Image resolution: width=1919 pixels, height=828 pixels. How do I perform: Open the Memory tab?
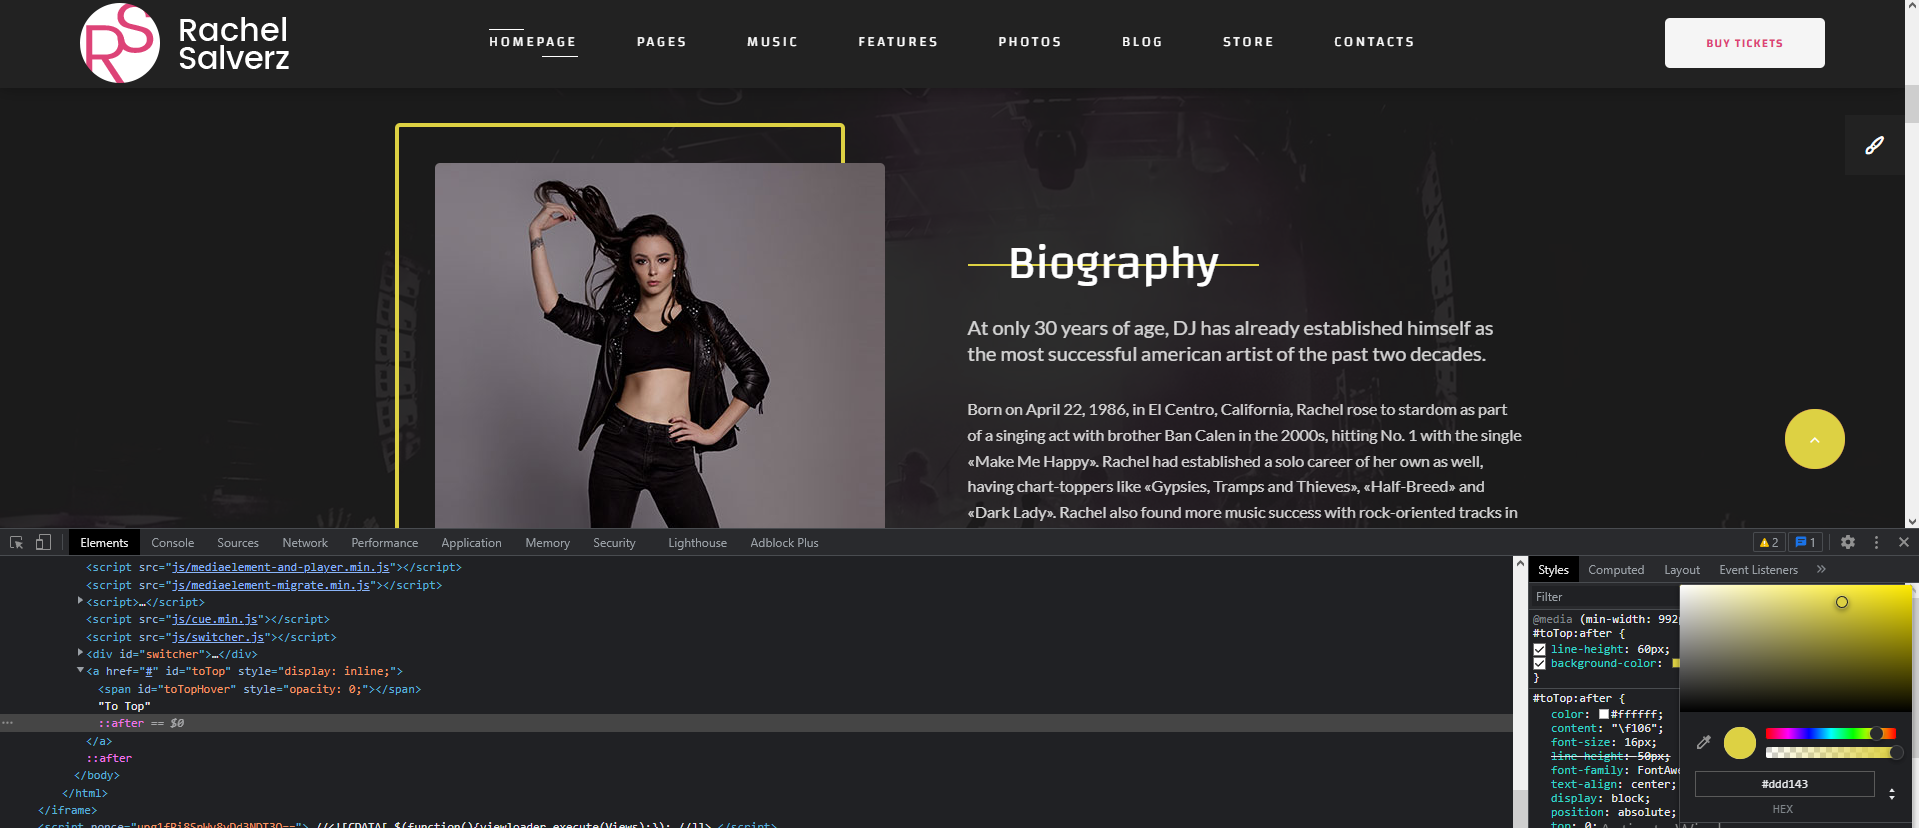point(547,543)
